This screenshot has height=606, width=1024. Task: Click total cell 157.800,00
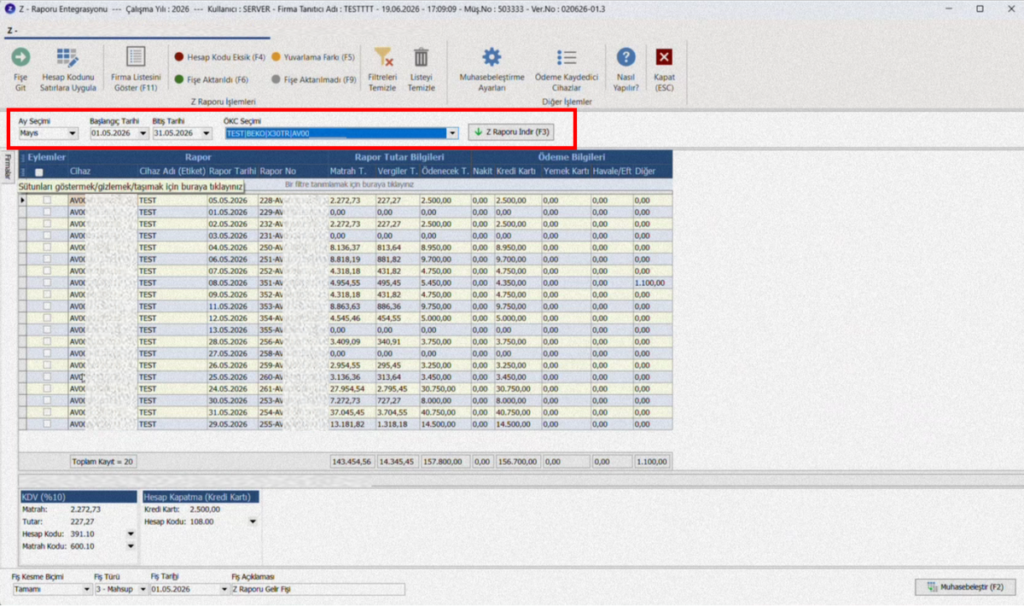[x=445, y=462]
